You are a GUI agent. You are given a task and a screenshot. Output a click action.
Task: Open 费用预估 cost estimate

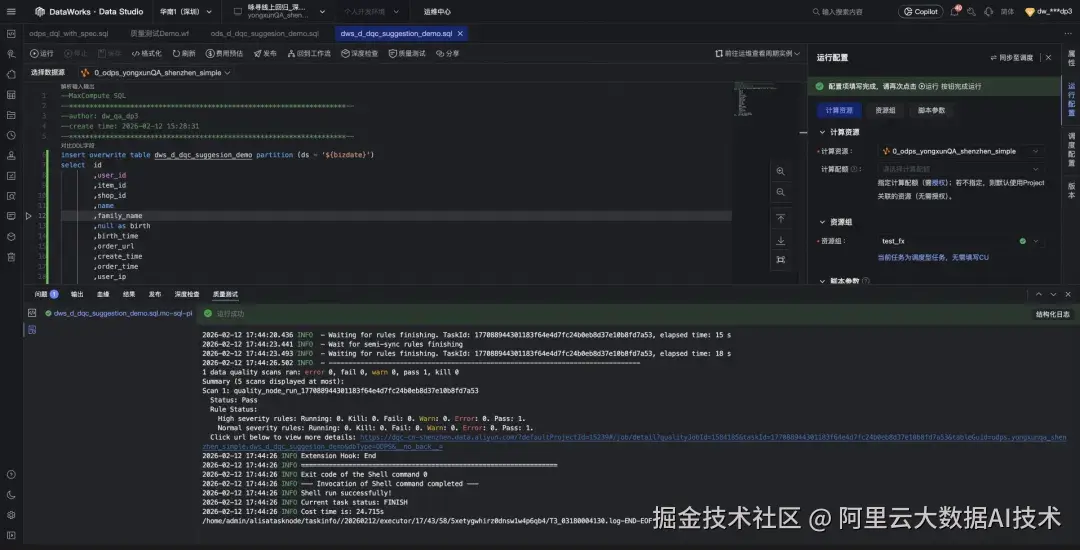[225, 53]
